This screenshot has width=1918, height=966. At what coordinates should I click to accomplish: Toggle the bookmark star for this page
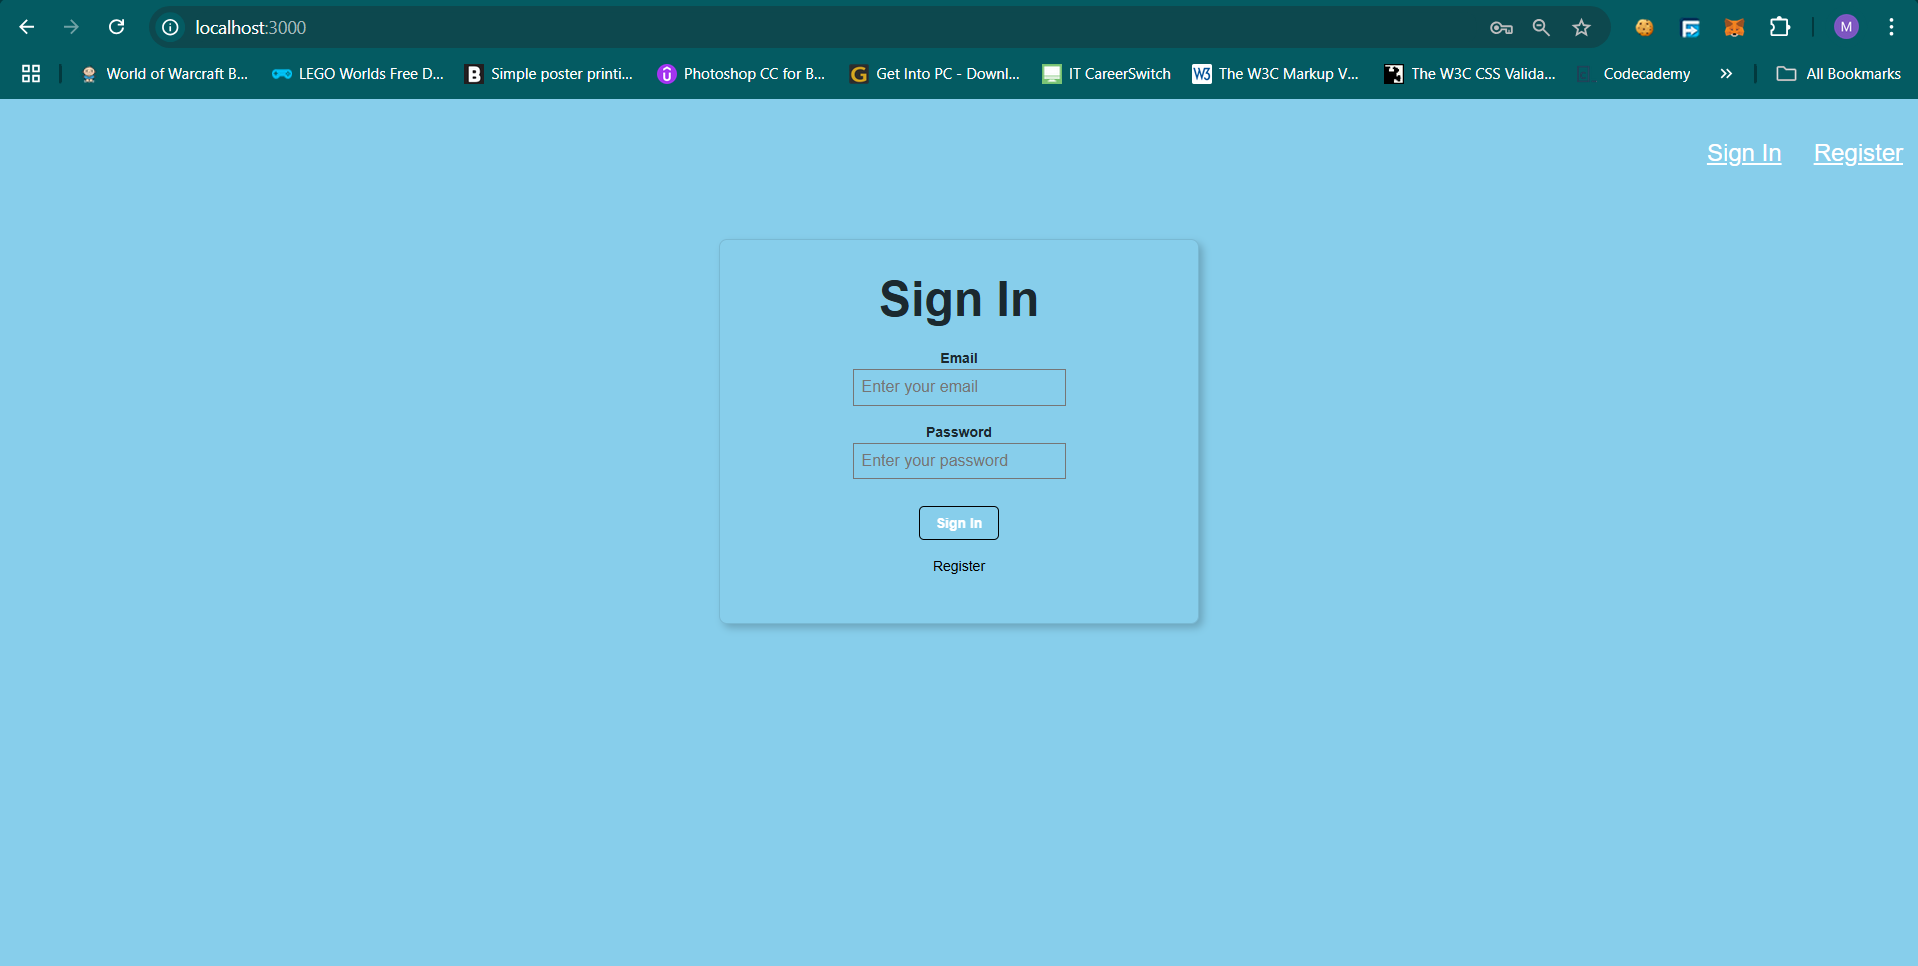pos(1581,27)
